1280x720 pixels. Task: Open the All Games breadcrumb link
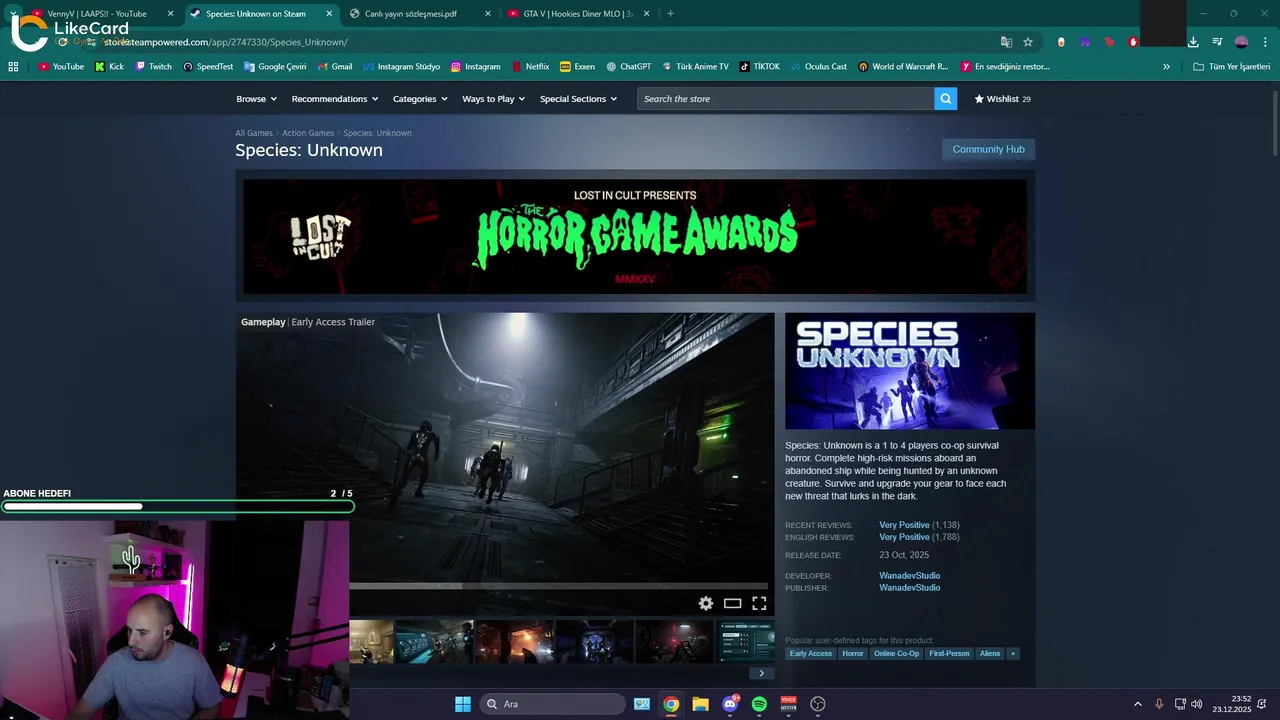tap(254, 133)
